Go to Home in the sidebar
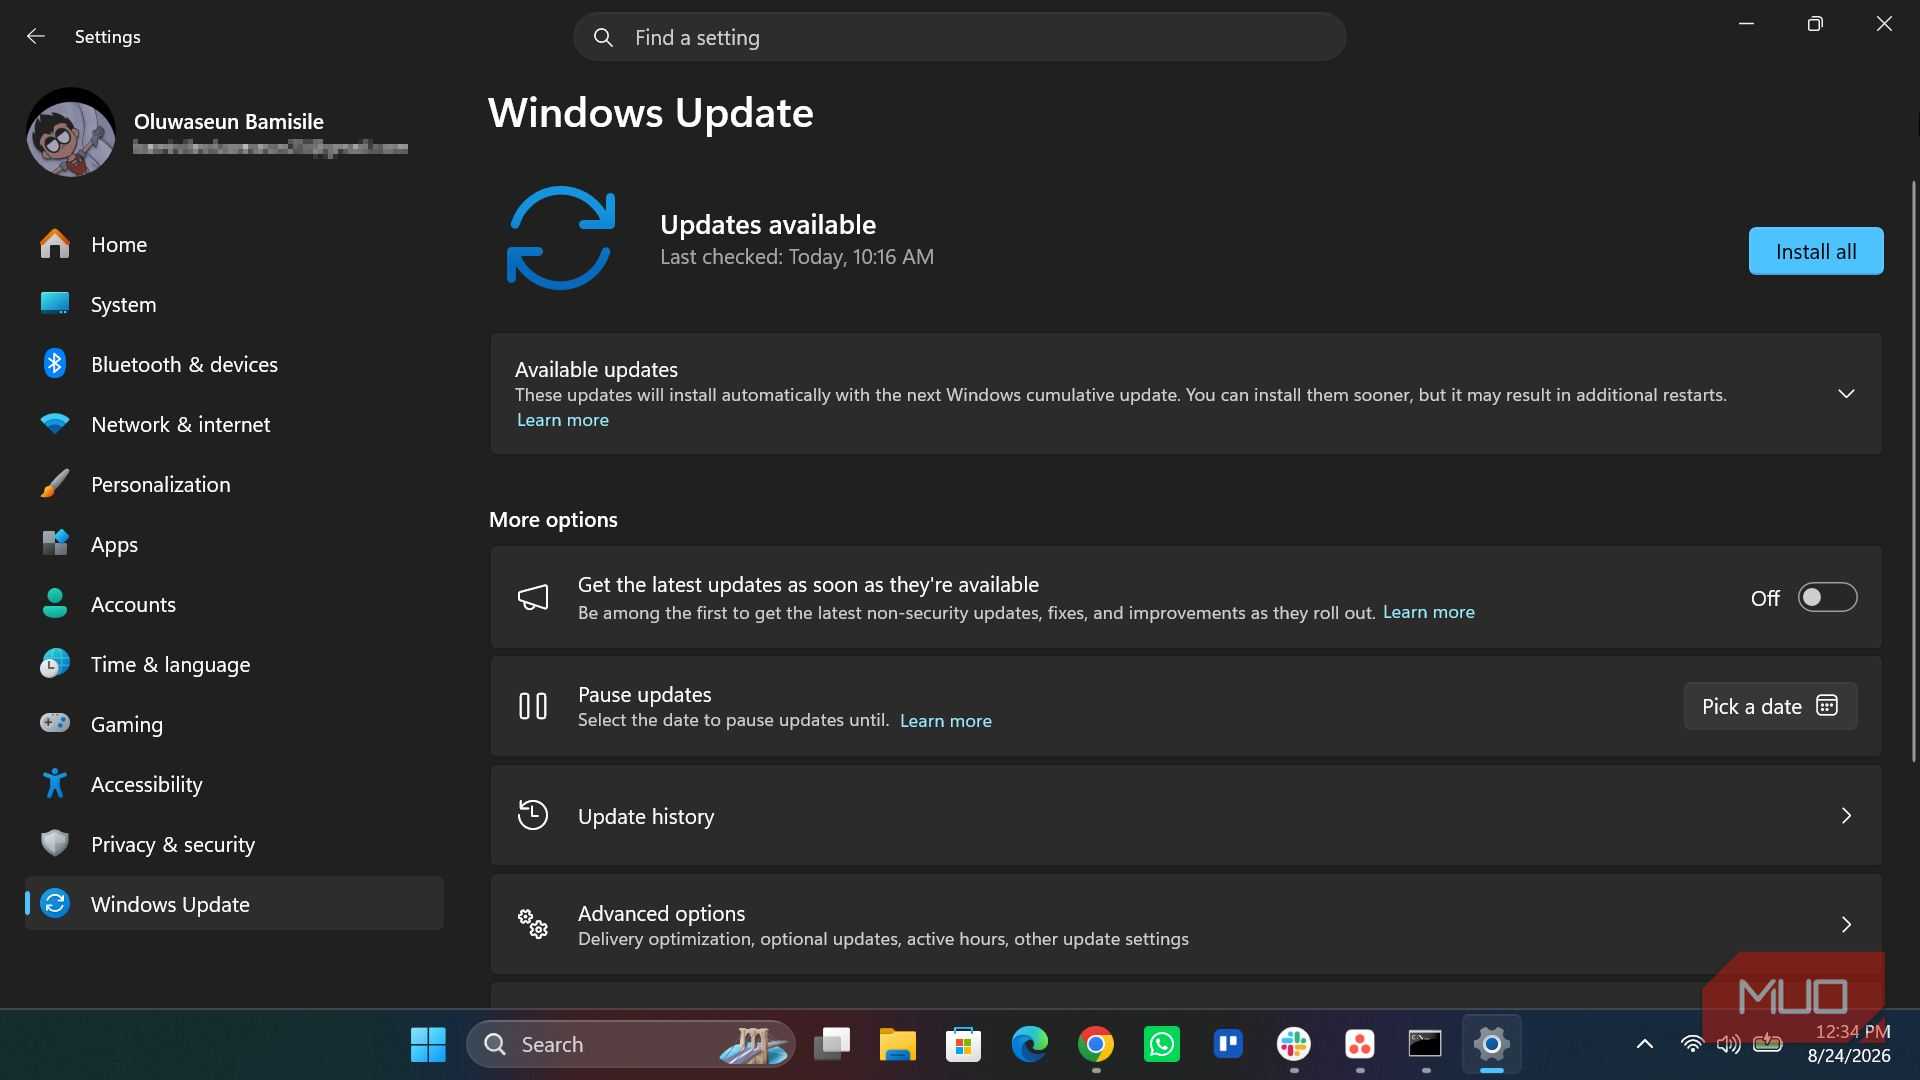The width and height of the screenshot is (1920, 1080). click(x=234, y=244)
